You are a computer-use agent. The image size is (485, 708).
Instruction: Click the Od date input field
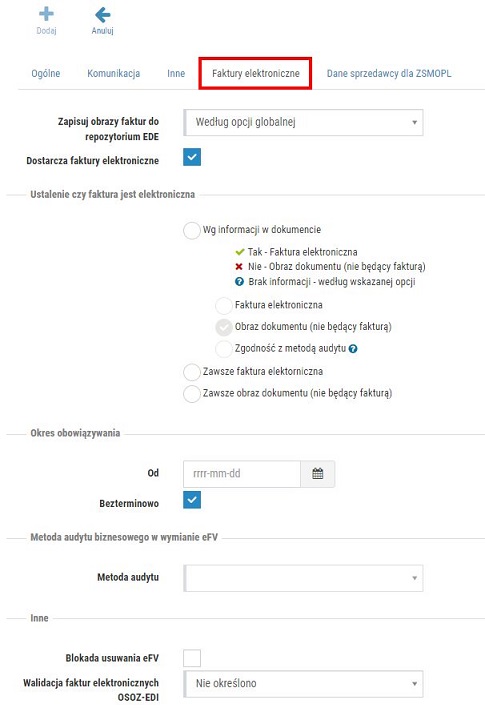[242, 474]
